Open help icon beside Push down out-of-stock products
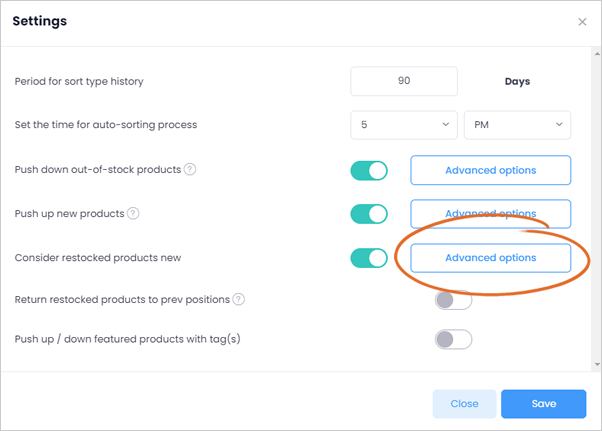 [x=190, y=169]
